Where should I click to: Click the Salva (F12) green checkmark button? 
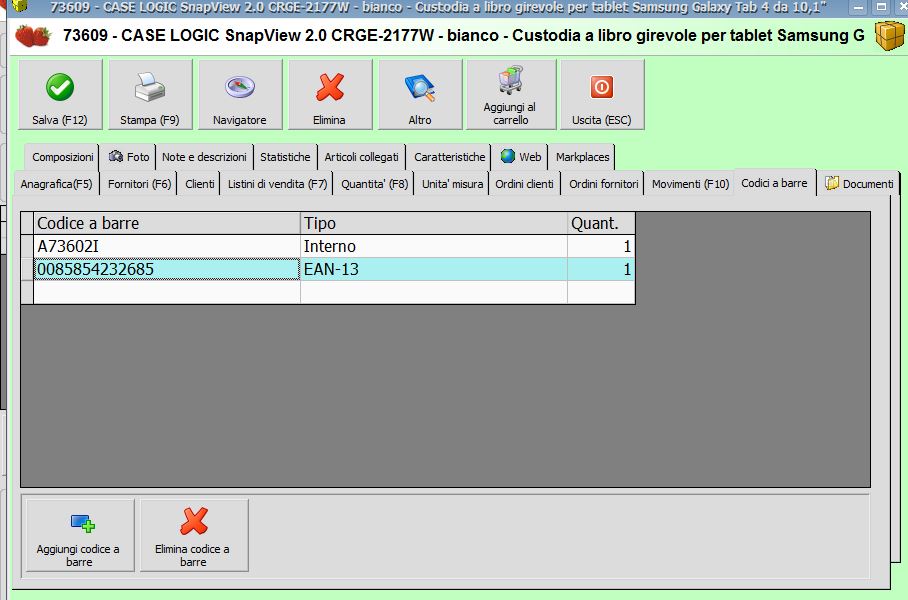[60, 94]
